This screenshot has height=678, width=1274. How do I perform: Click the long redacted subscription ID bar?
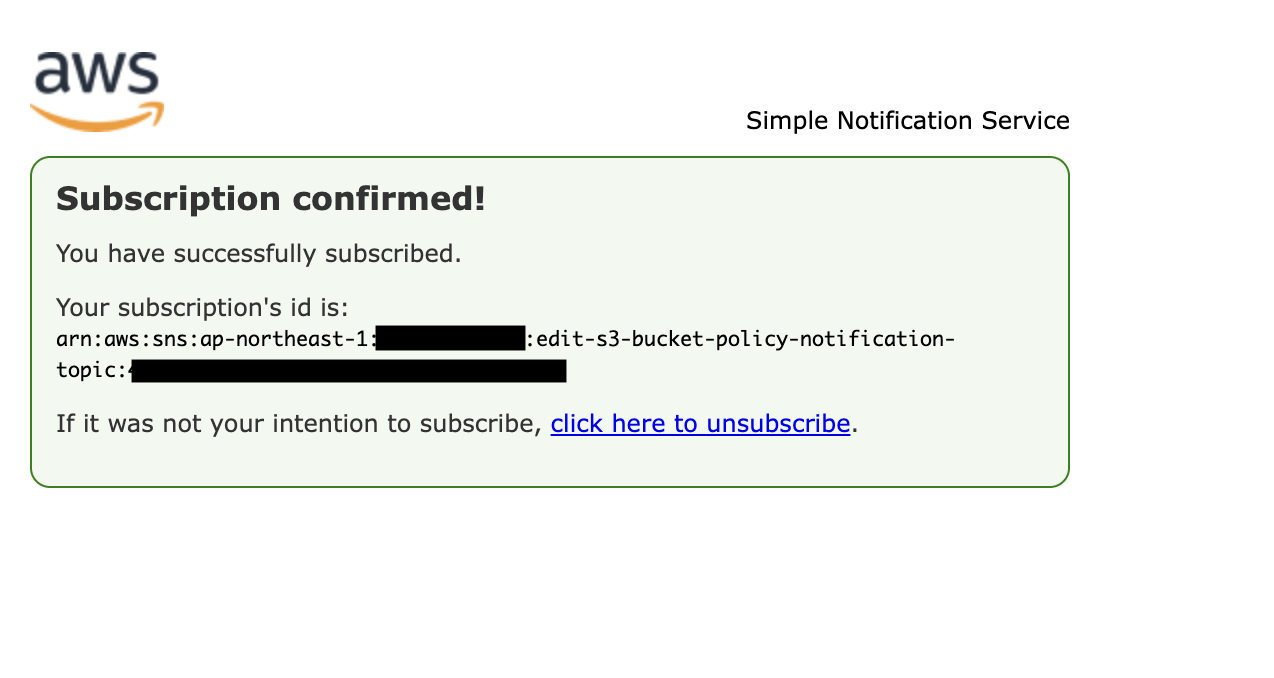tap(350, 371)
